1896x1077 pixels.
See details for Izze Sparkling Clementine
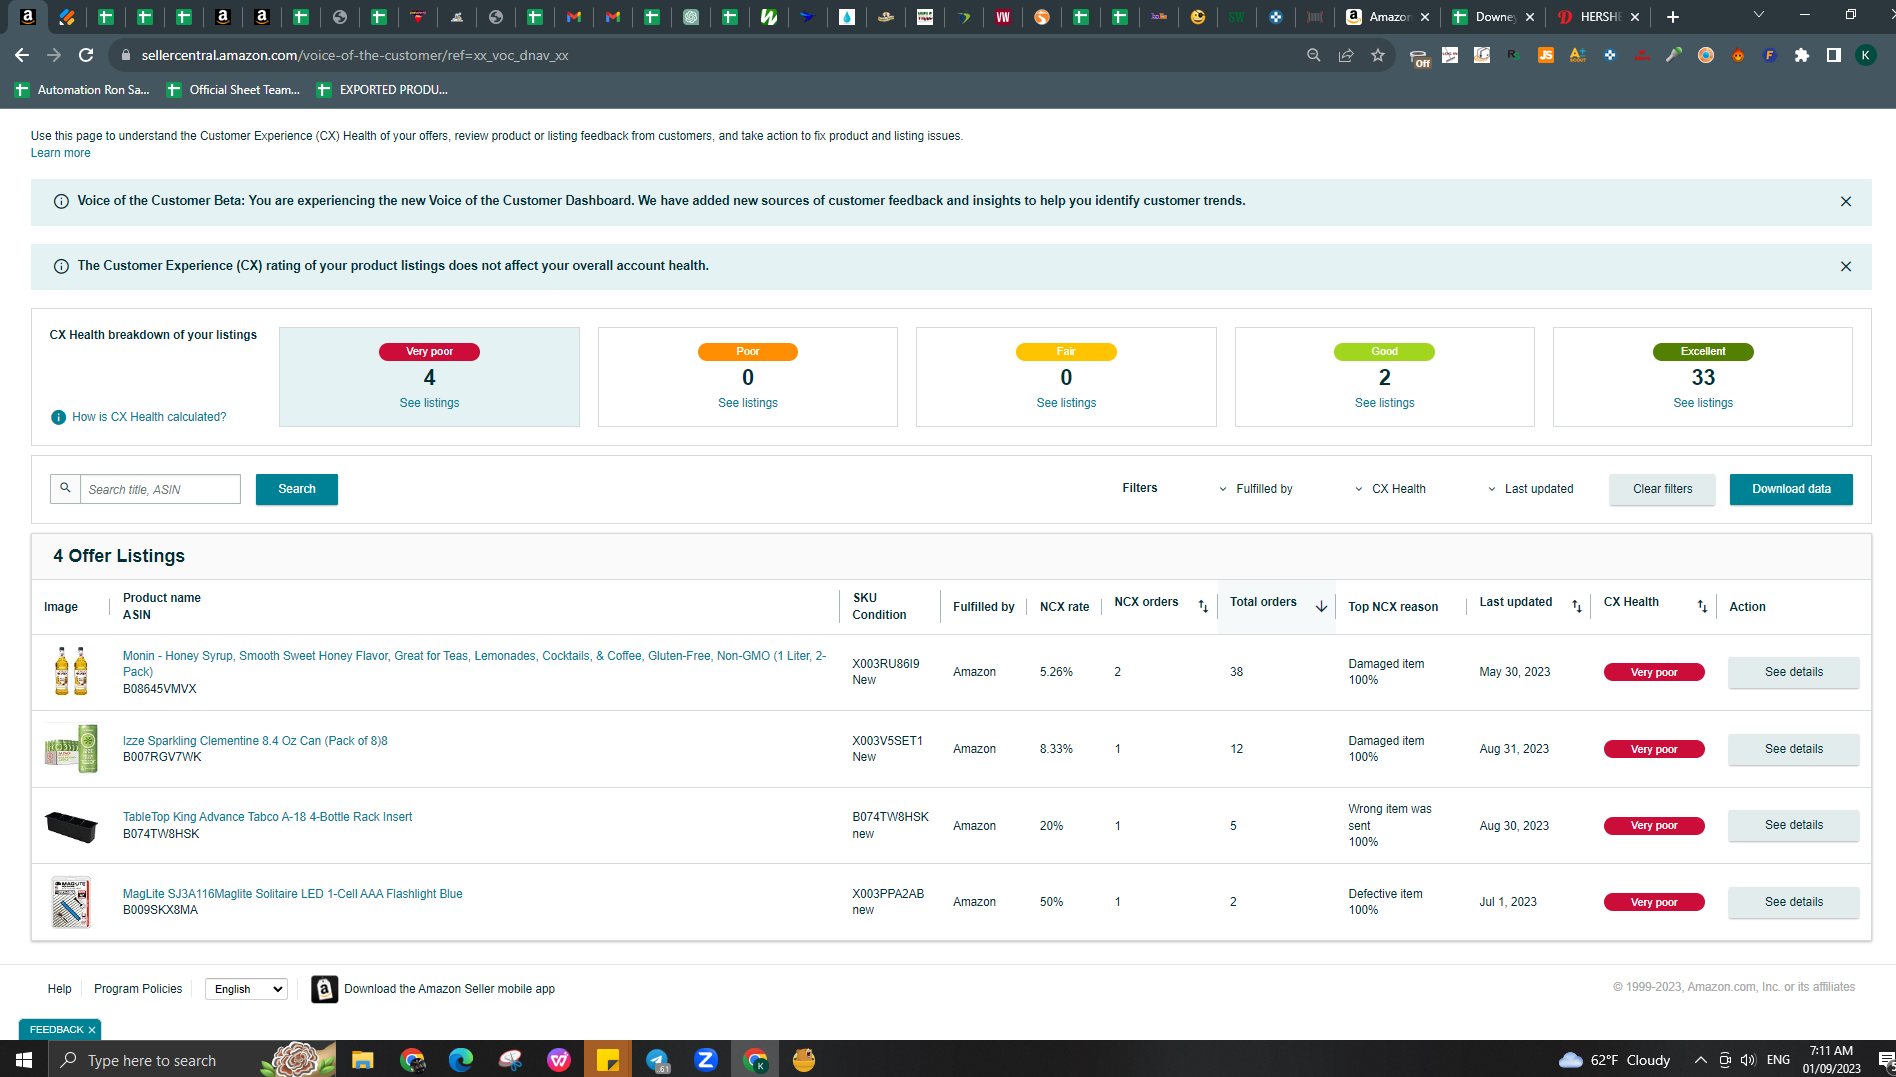click(x=1794, y=749)
